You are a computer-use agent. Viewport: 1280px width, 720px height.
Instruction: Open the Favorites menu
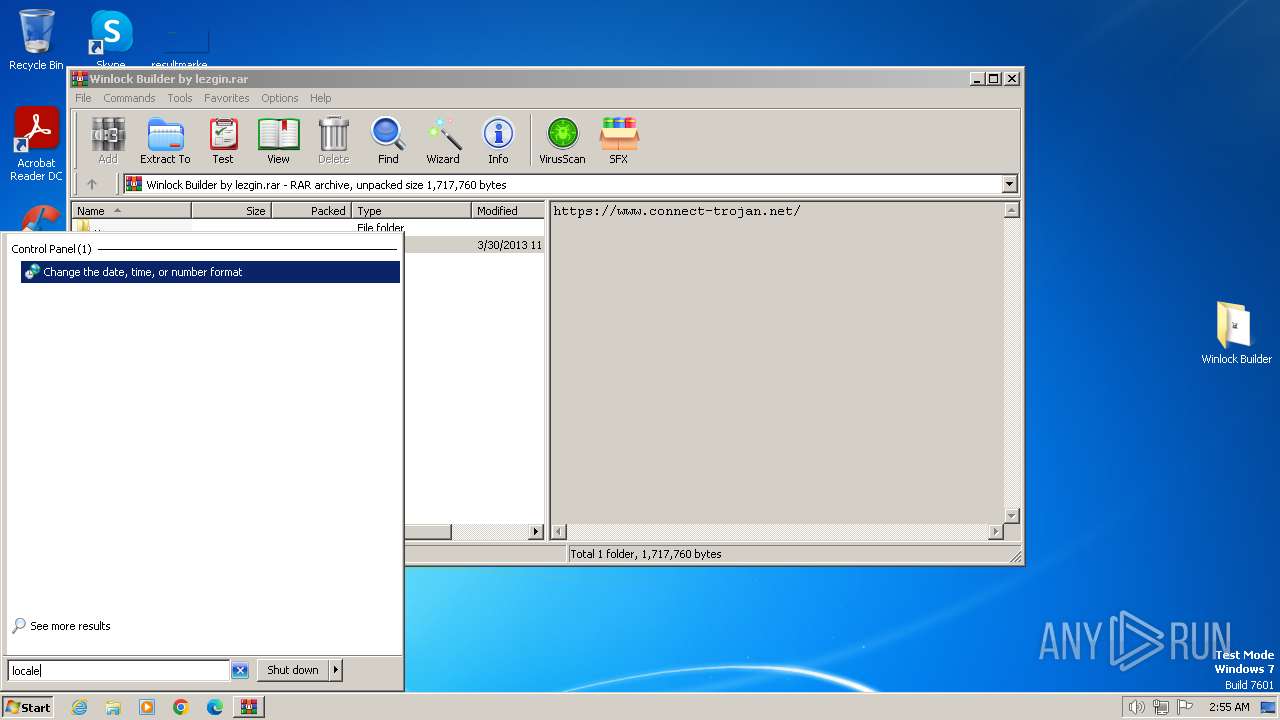[227, 98]
